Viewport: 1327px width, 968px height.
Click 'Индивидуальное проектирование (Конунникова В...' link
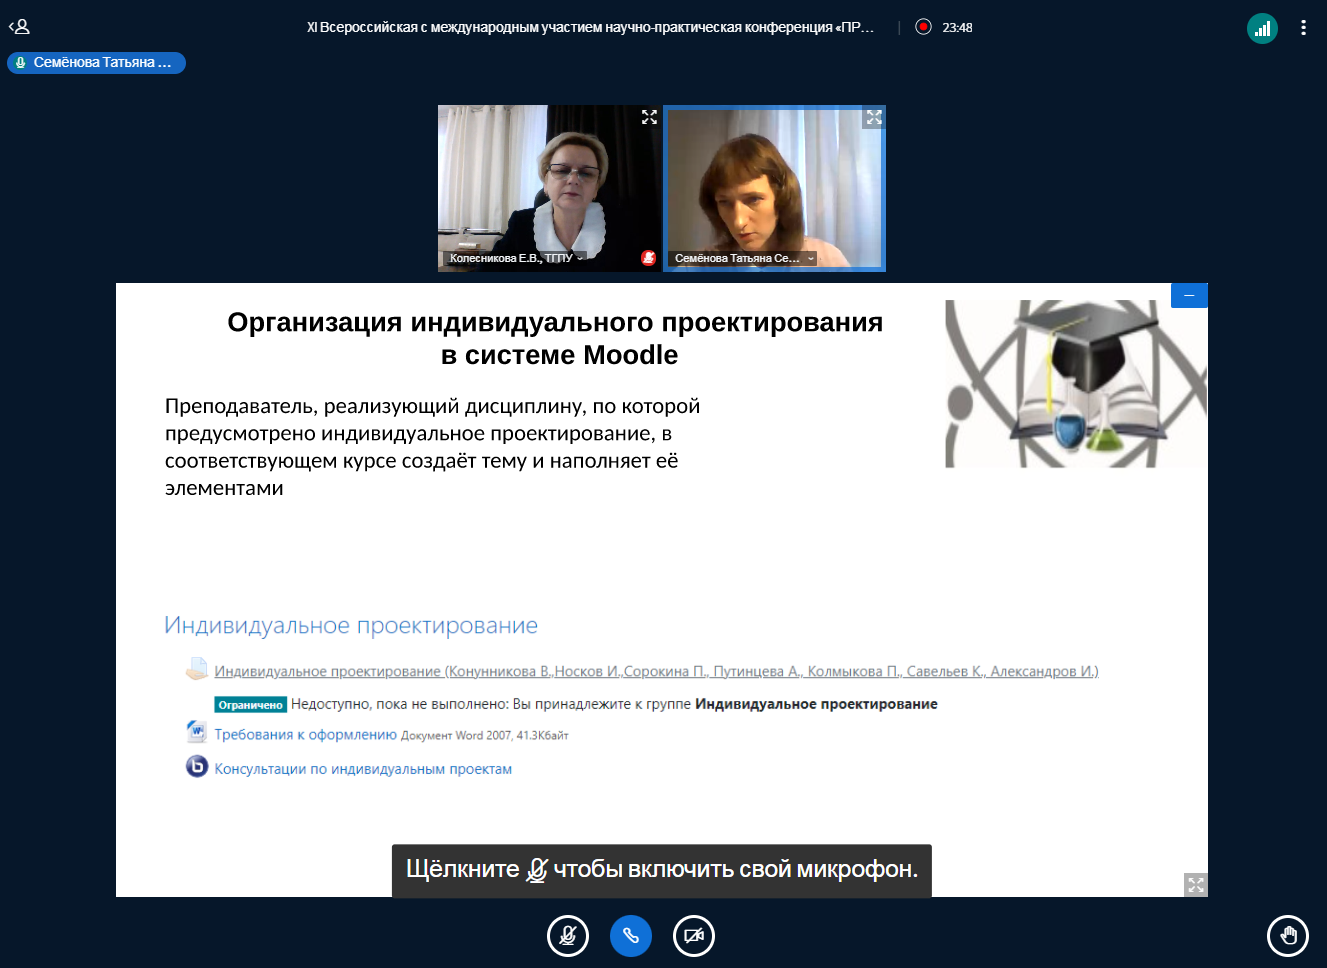656,671
